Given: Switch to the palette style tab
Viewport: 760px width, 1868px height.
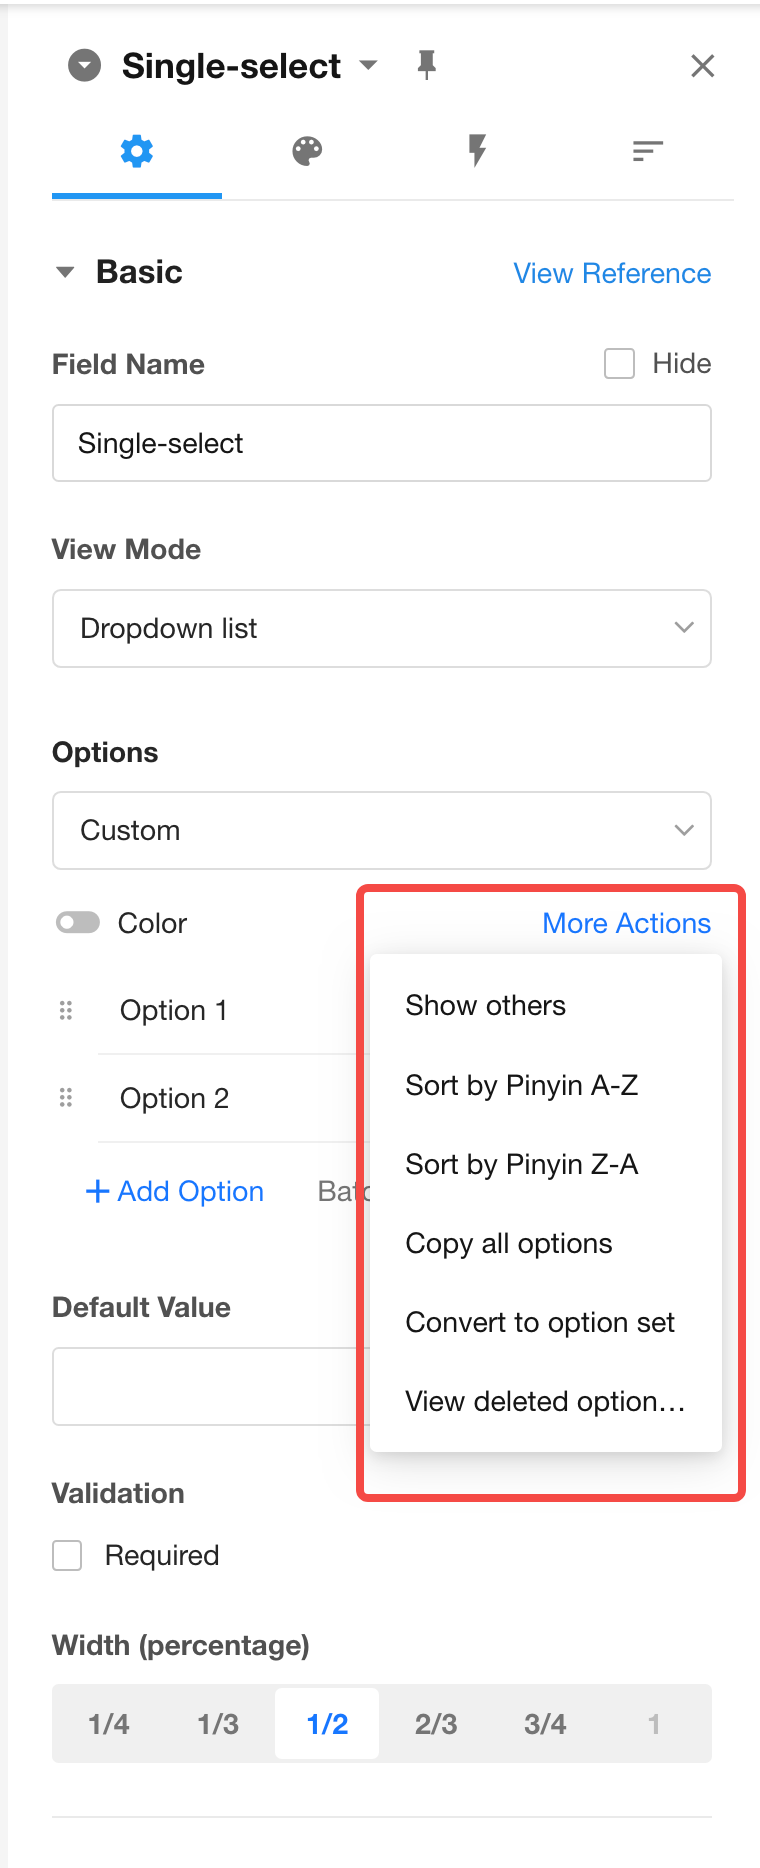Looking at the screenshot, I should click(x=307, y=152).
